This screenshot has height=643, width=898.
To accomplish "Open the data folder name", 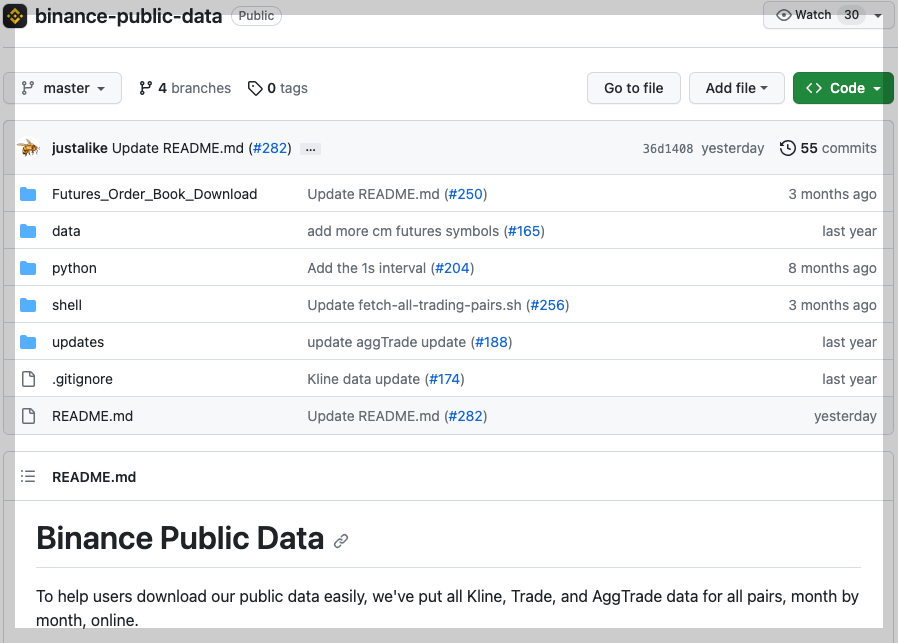I will [66, 231].
